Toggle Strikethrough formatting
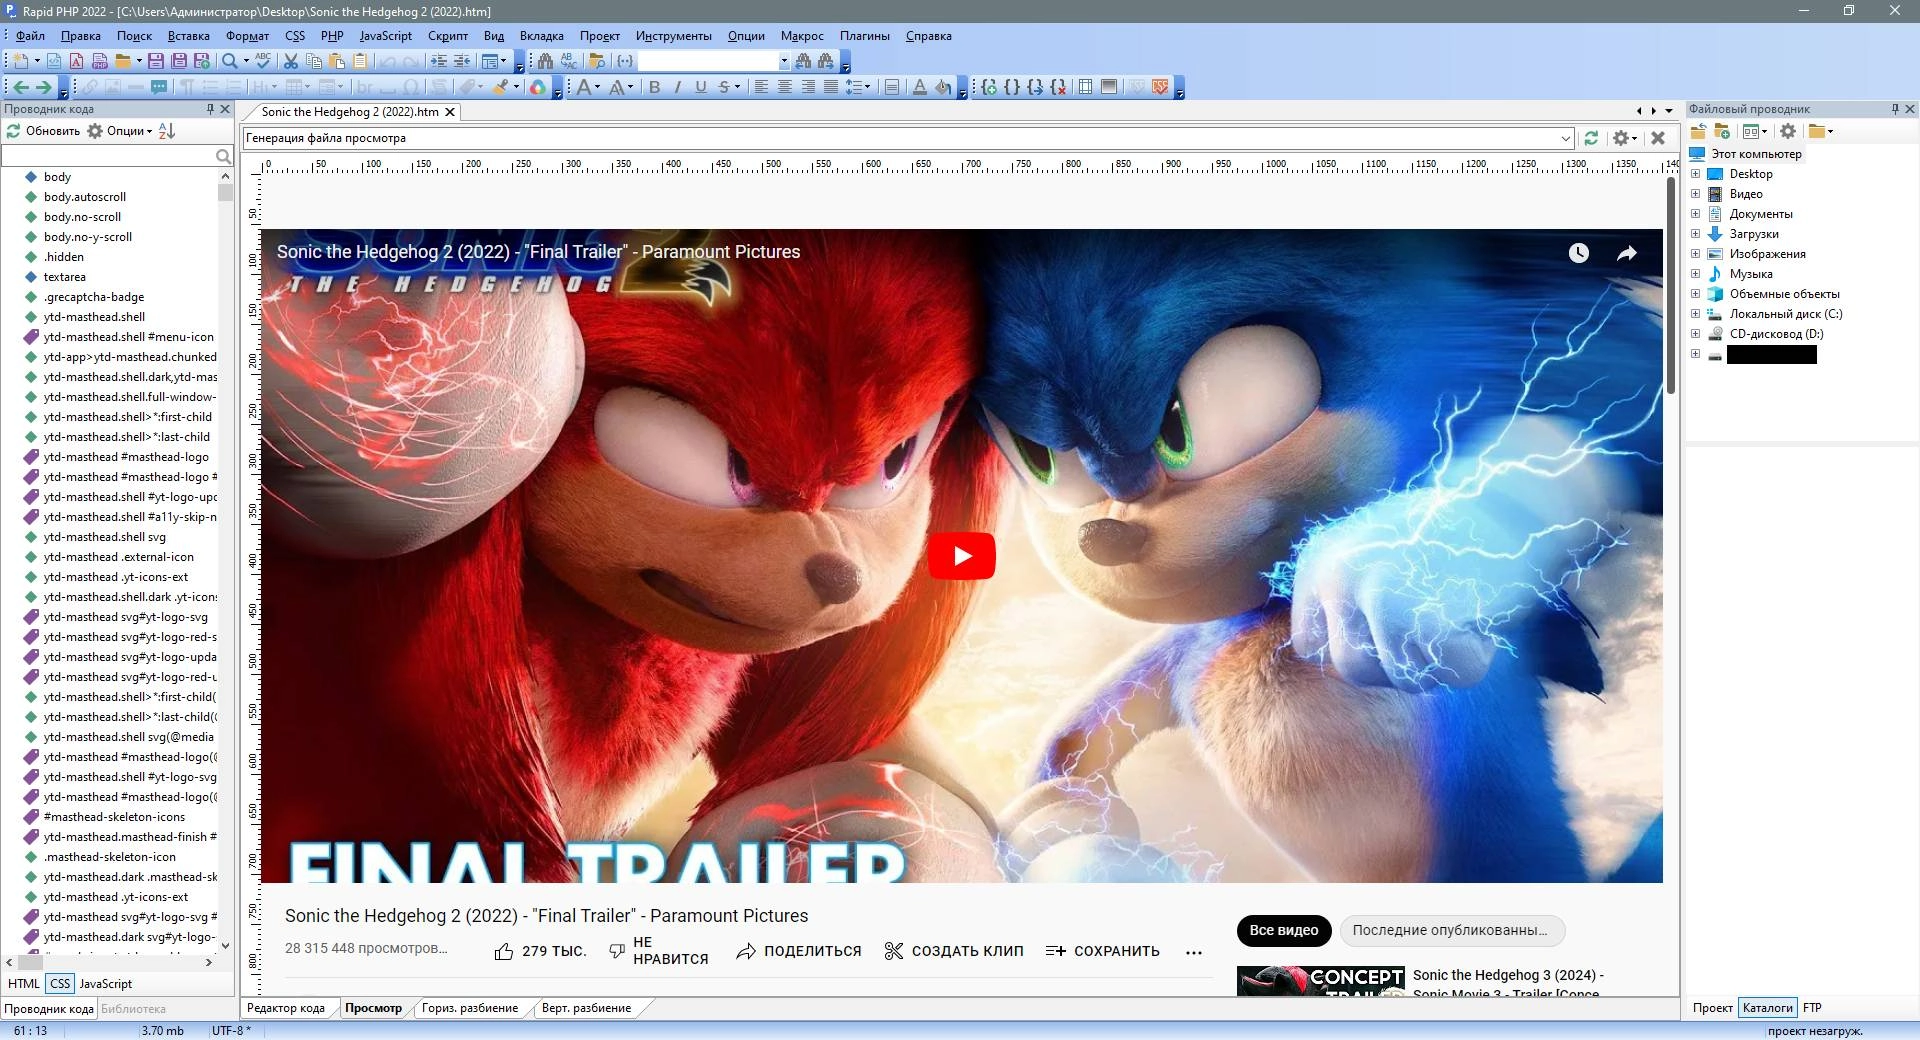This screenshot has width=1920, height=1040. (724, 87)
